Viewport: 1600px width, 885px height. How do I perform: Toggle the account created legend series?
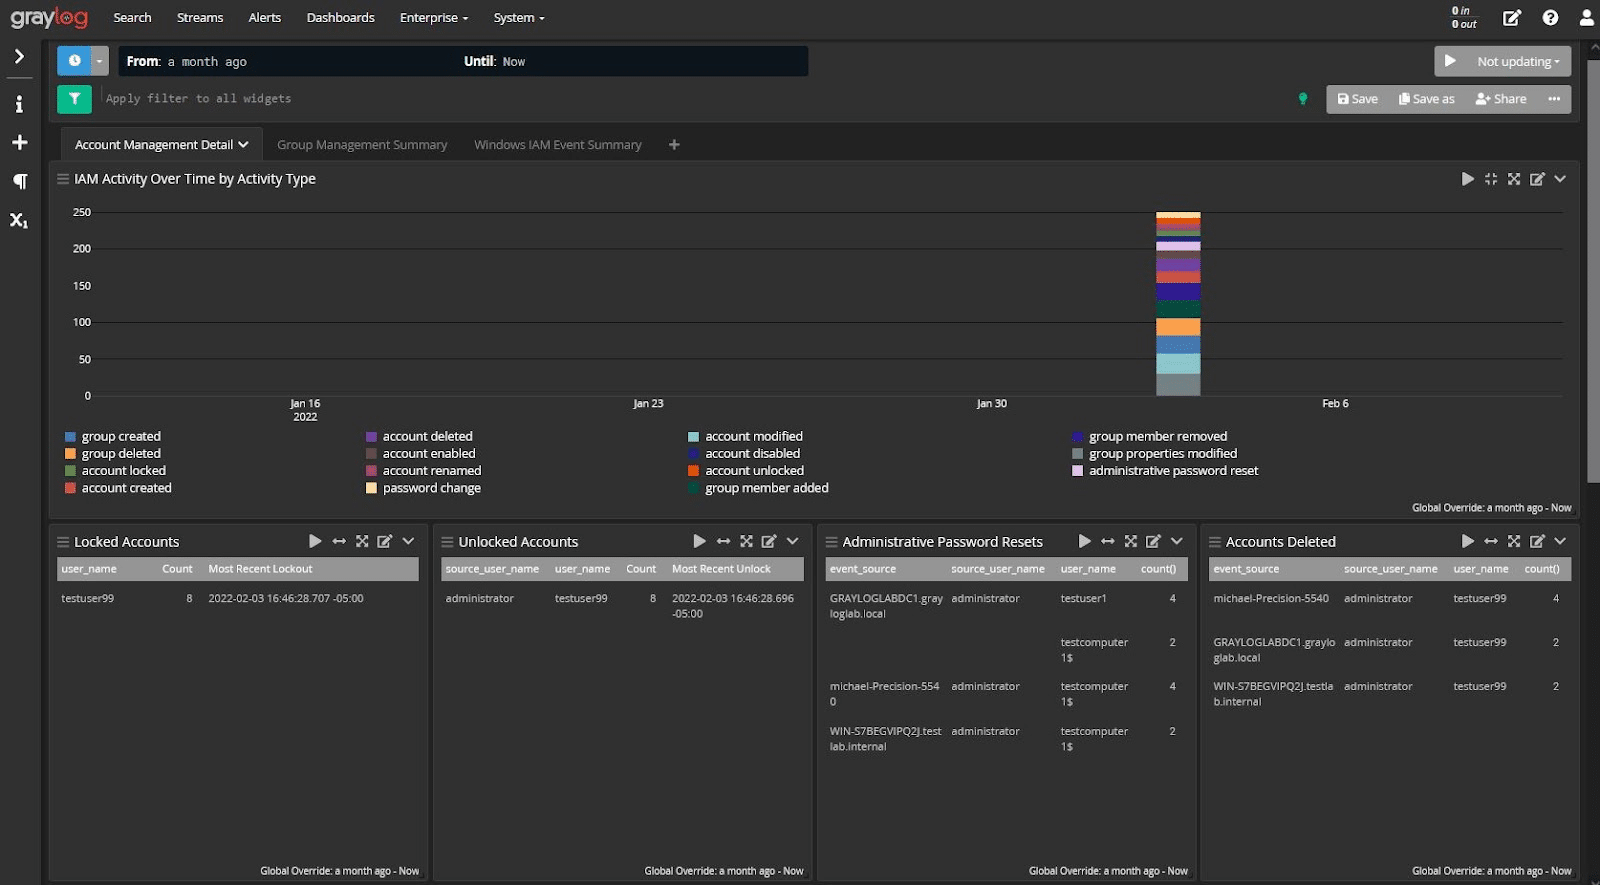pyautogui.click(x=126, y=488)
